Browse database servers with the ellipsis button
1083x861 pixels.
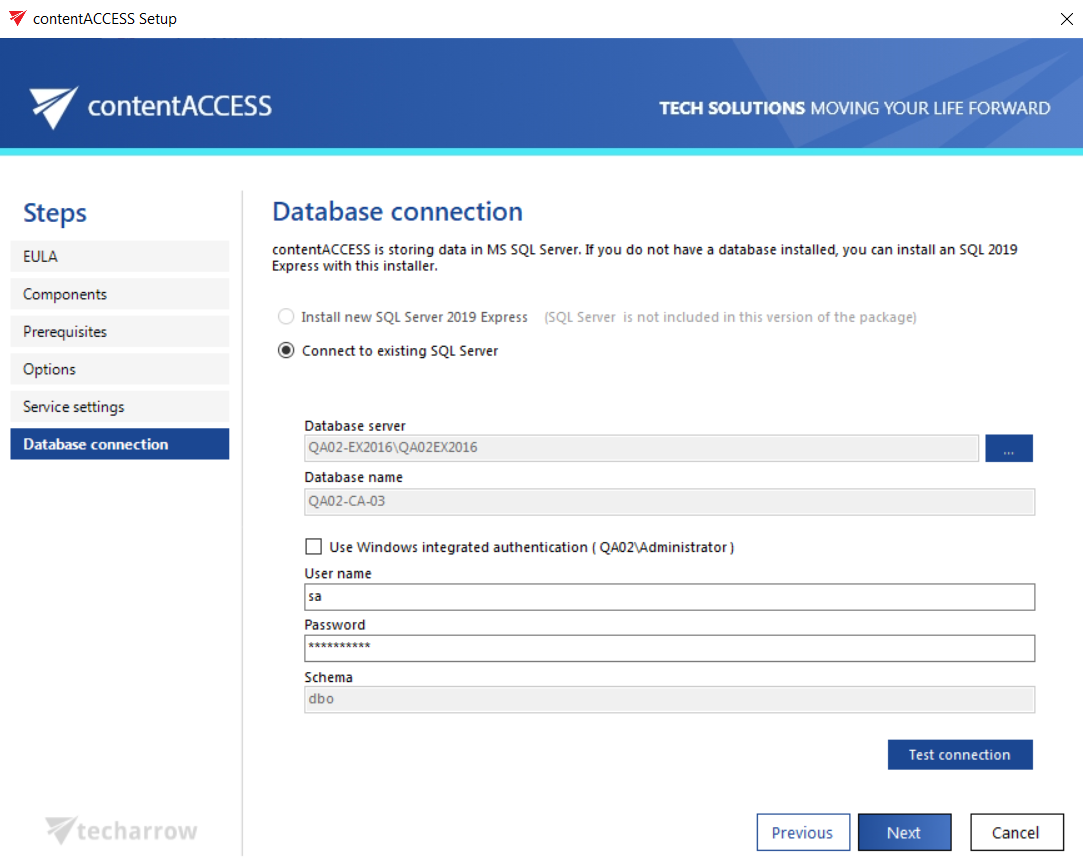[x=1008, y=448]
